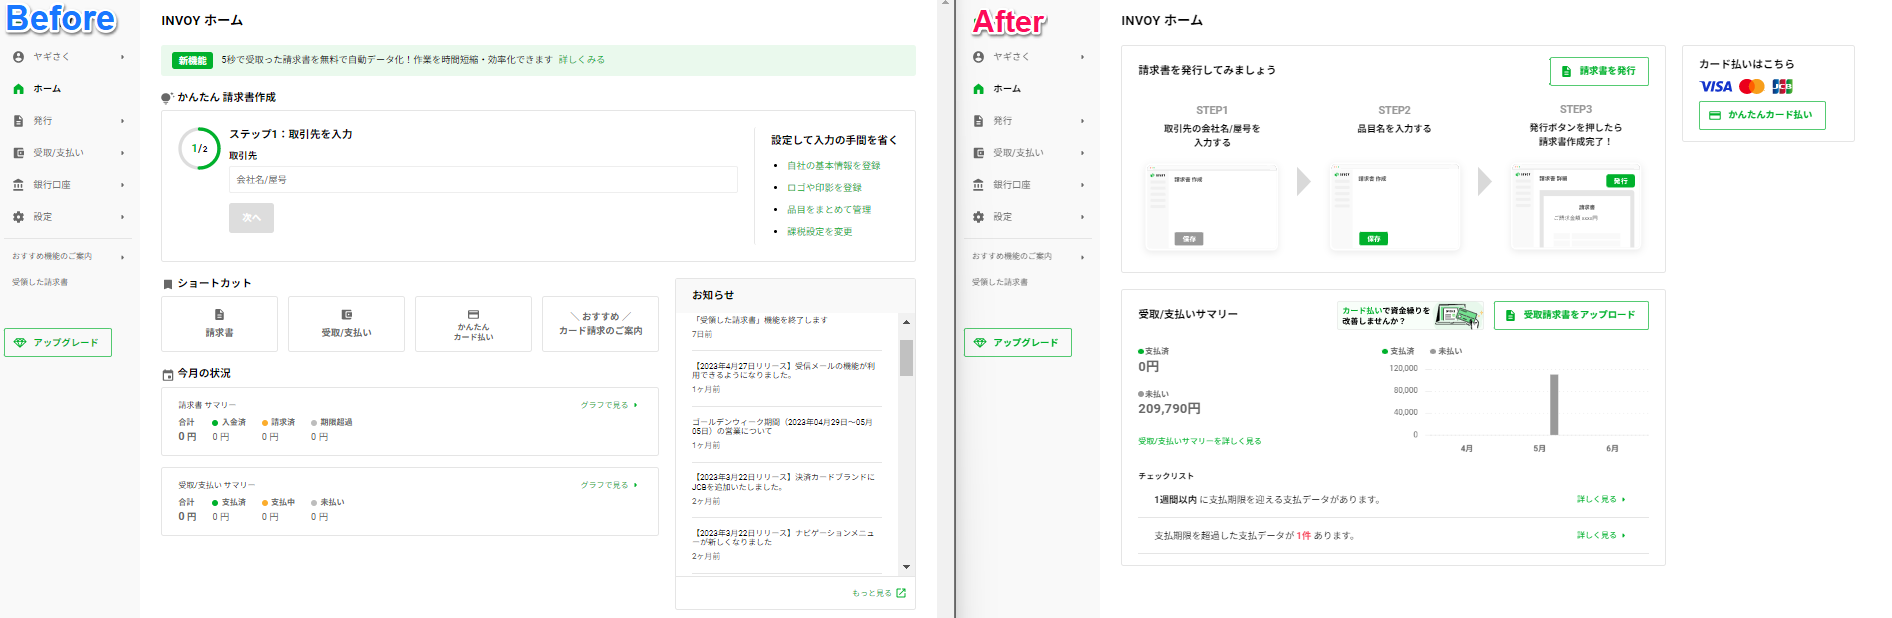The height and width of the screenshot is (618, 1892).
Task: Click the 銀行口座 bank icon in After sidebar
Action: 978,185
